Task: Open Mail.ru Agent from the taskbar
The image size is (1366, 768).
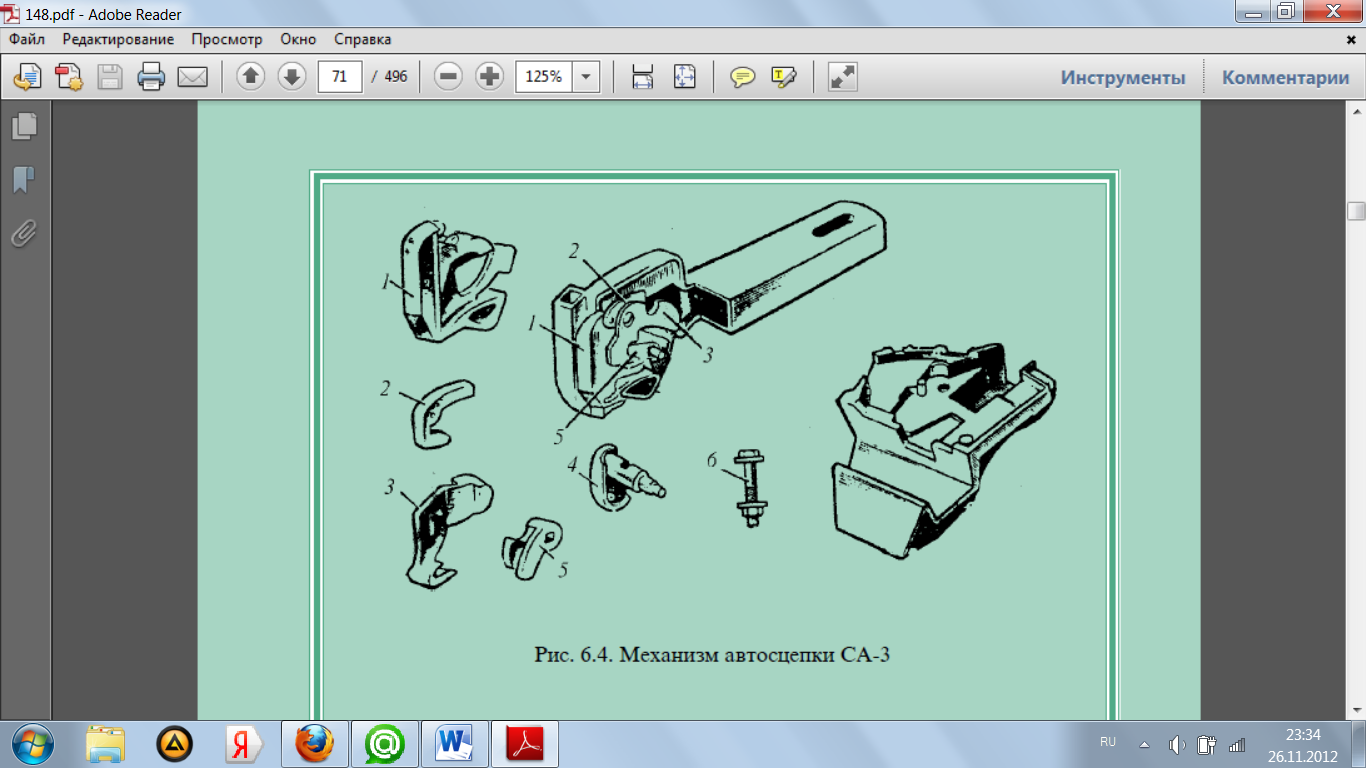Action: point(384,744)
